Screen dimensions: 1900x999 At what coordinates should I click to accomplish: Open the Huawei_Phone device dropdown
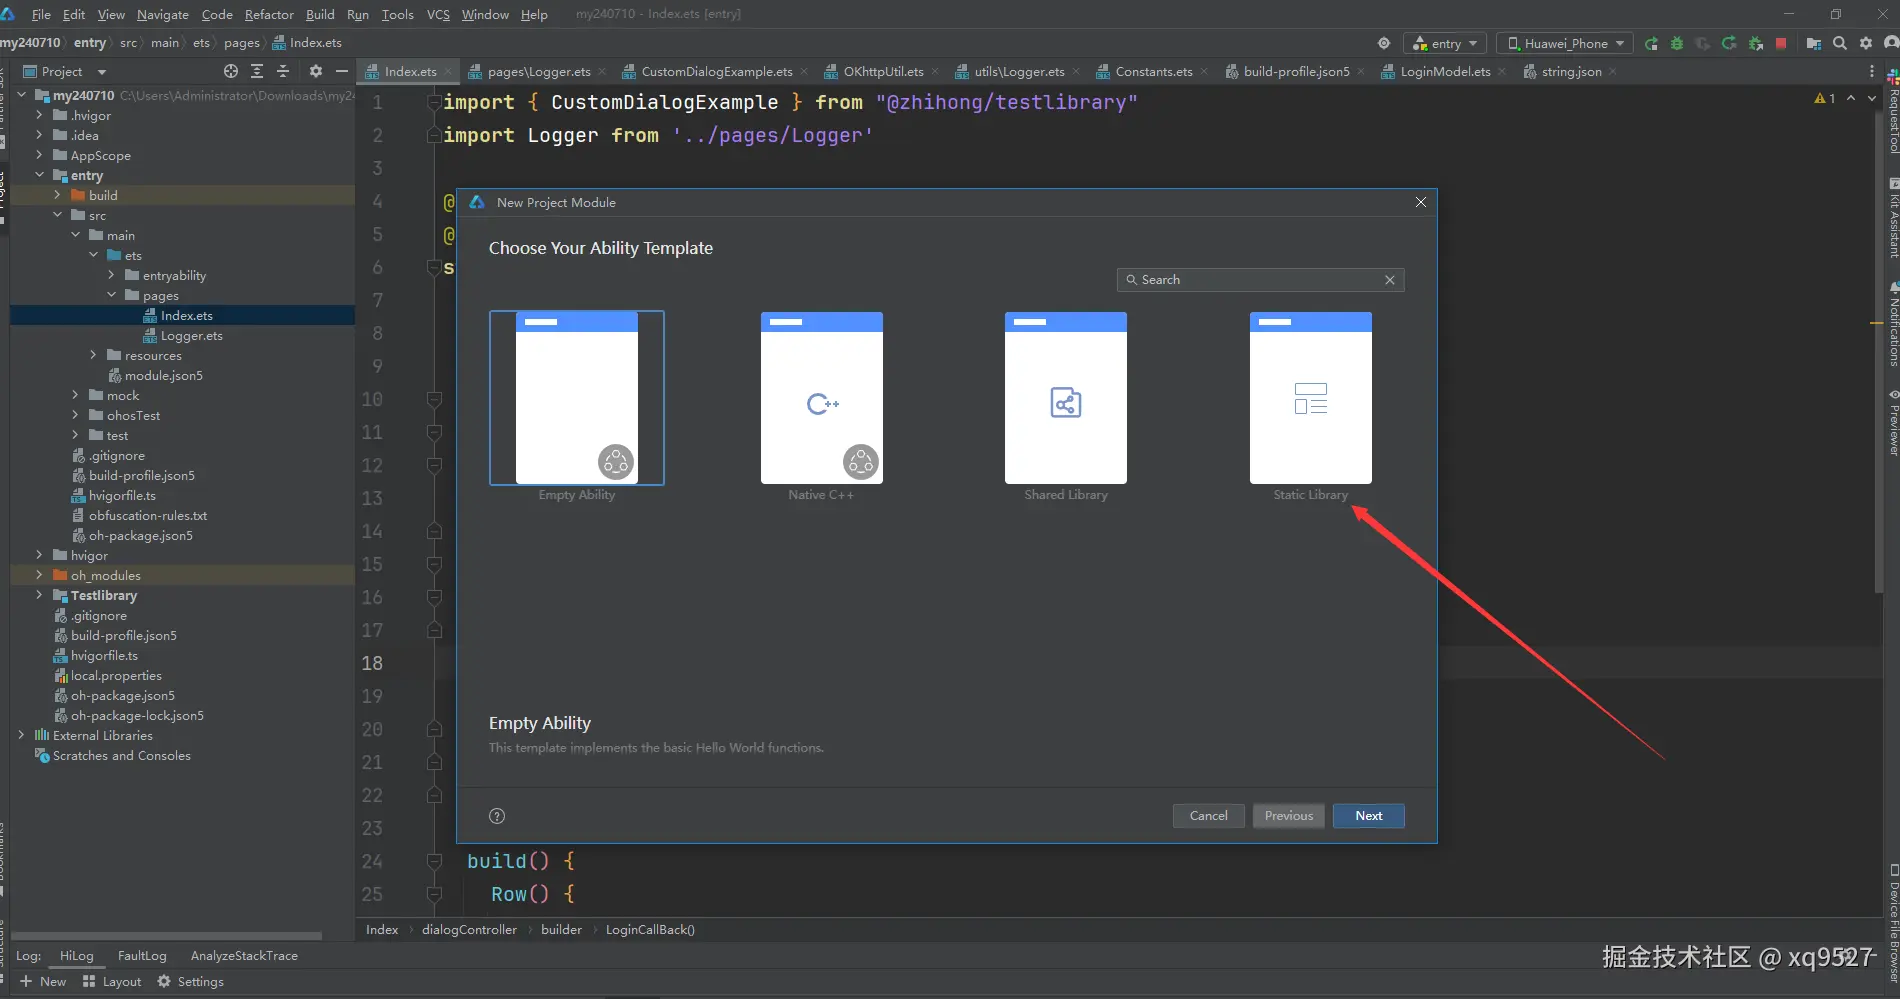pyautogui.click(x=1565, y=43)
